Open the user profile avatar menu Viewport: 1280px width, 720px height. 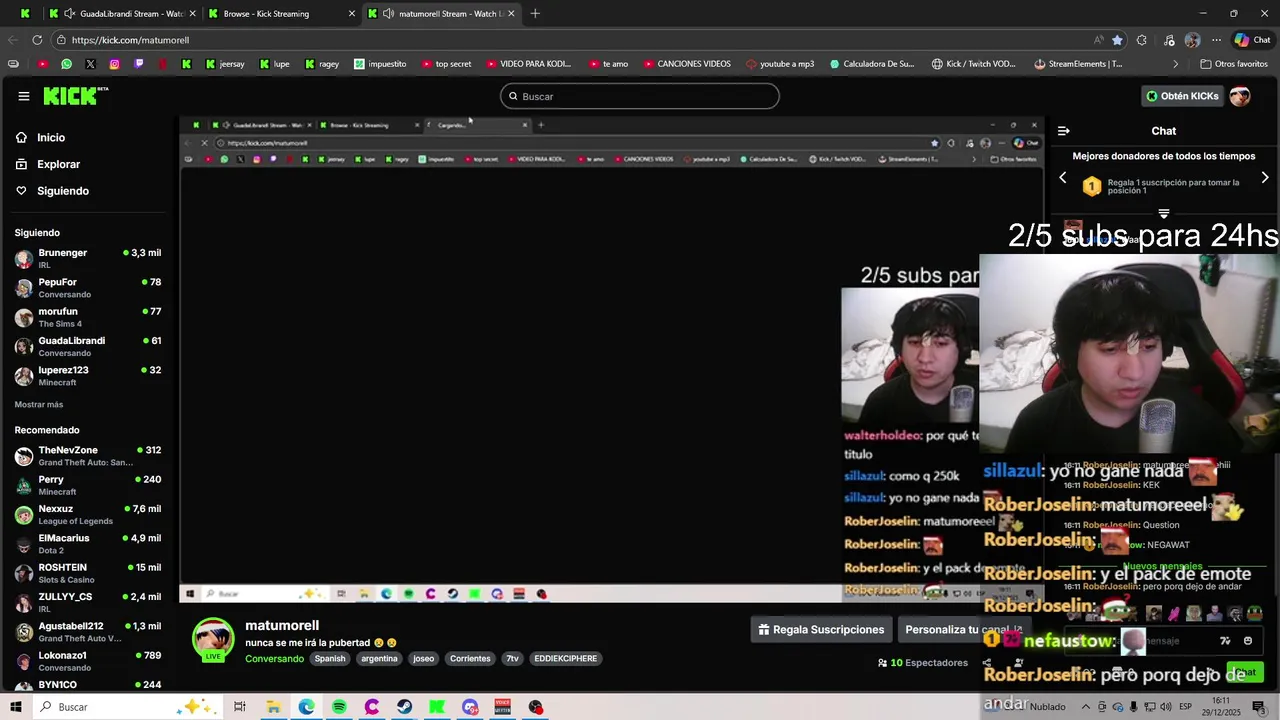[x=1240, y=96]
